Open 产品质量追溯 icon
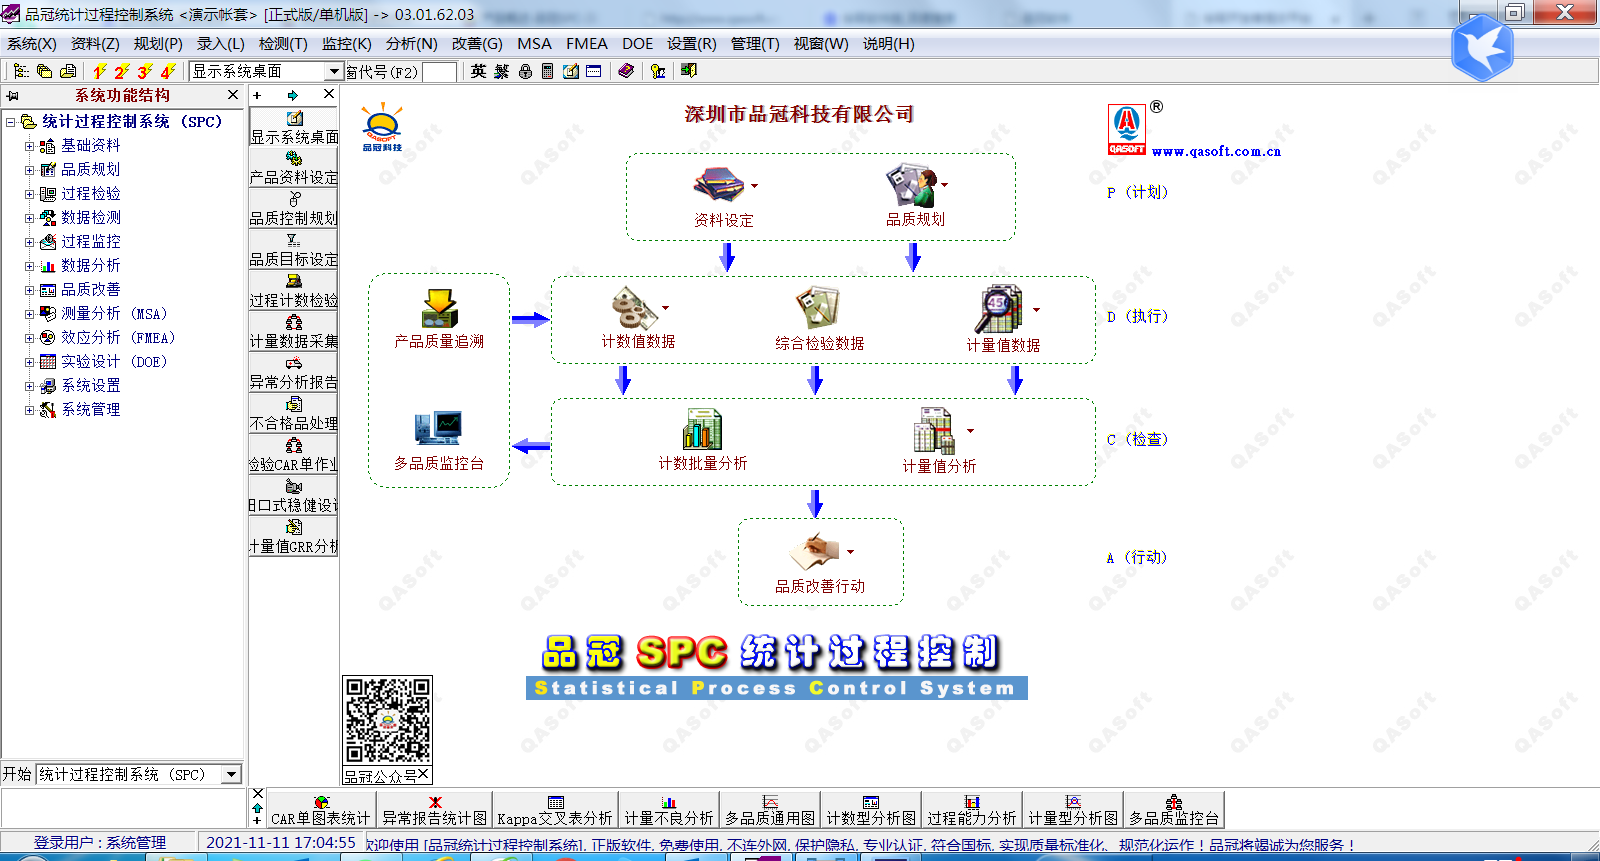Image resolution: width=1600 pixels, height=861 pixels. point(439,308)
